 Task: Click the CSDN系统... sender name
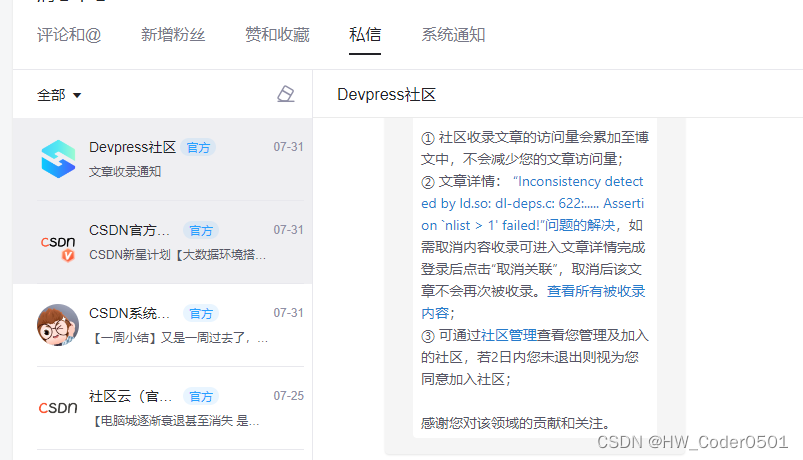(x=129, y=313)
